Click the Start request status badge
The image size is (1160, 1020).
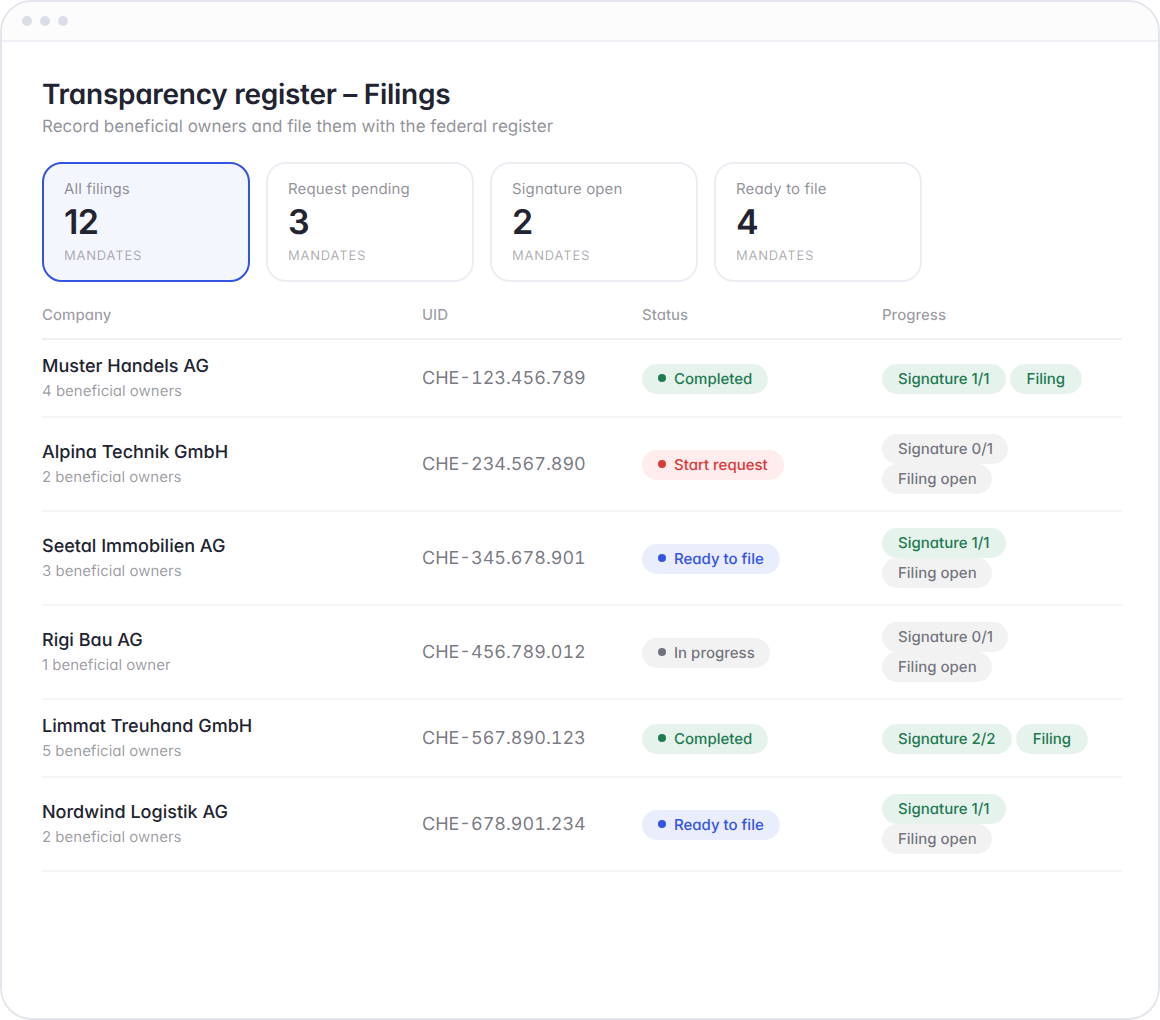point(712,465)
